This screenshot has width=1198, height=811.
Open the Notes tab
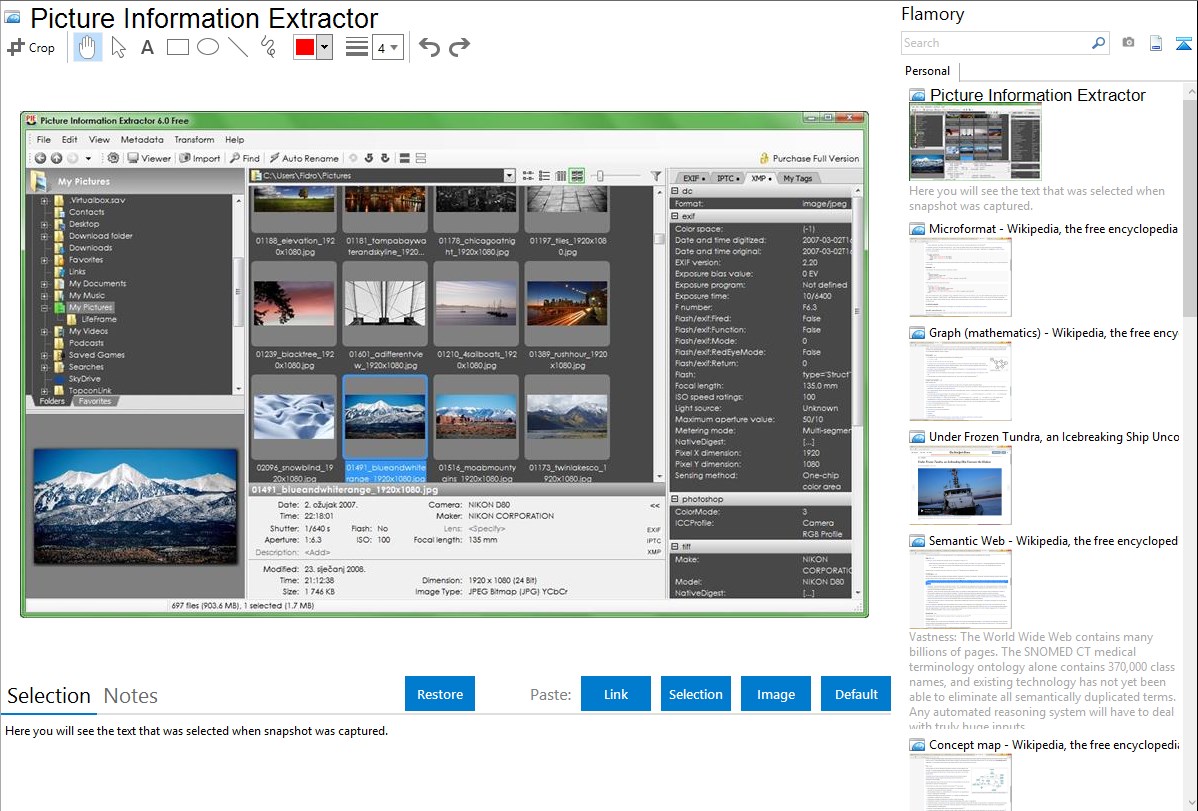tap(131, 696)
